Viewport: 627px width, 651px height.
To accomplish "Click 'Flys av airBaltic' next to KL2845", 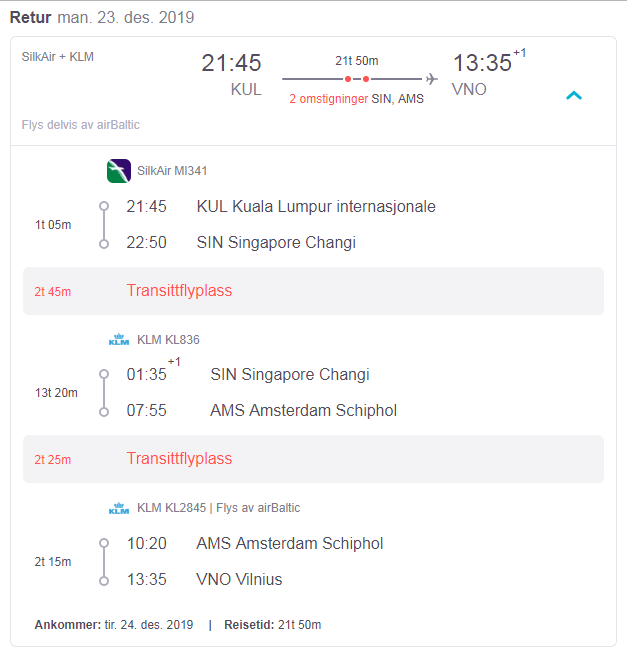I will click(258, 508).
